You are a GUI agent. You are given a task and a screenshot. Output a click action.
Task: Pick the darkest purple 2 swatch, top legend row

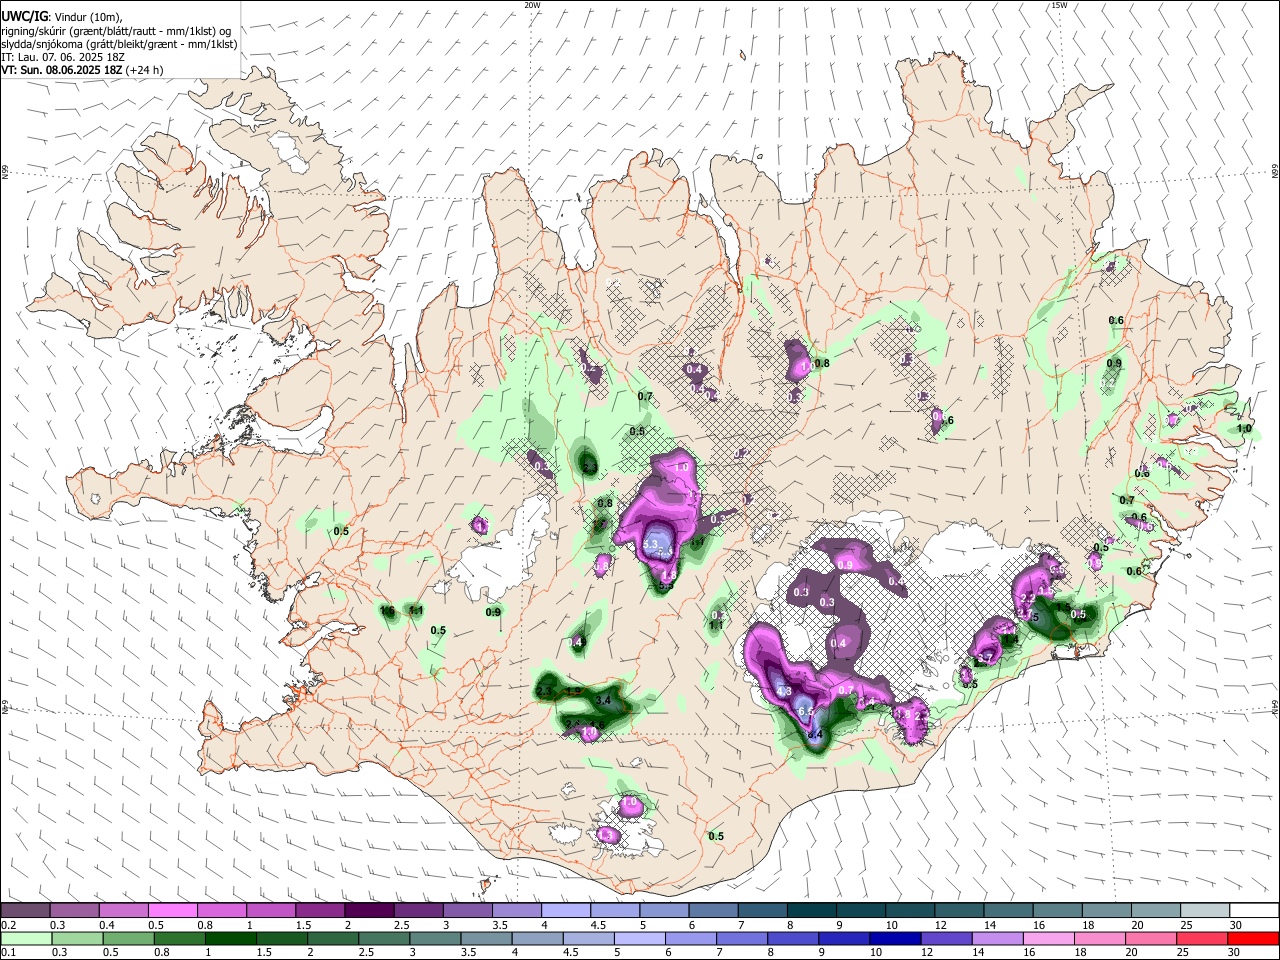click(369, 911)
